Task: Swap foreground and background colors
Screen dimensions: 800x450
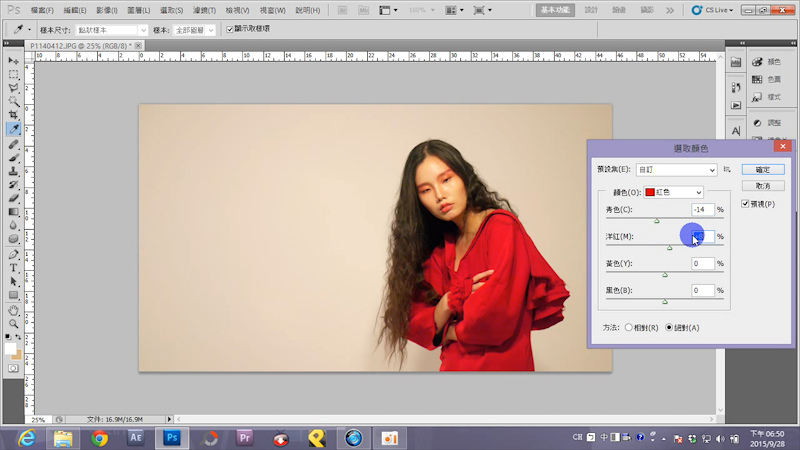Action: click(18, 337)
